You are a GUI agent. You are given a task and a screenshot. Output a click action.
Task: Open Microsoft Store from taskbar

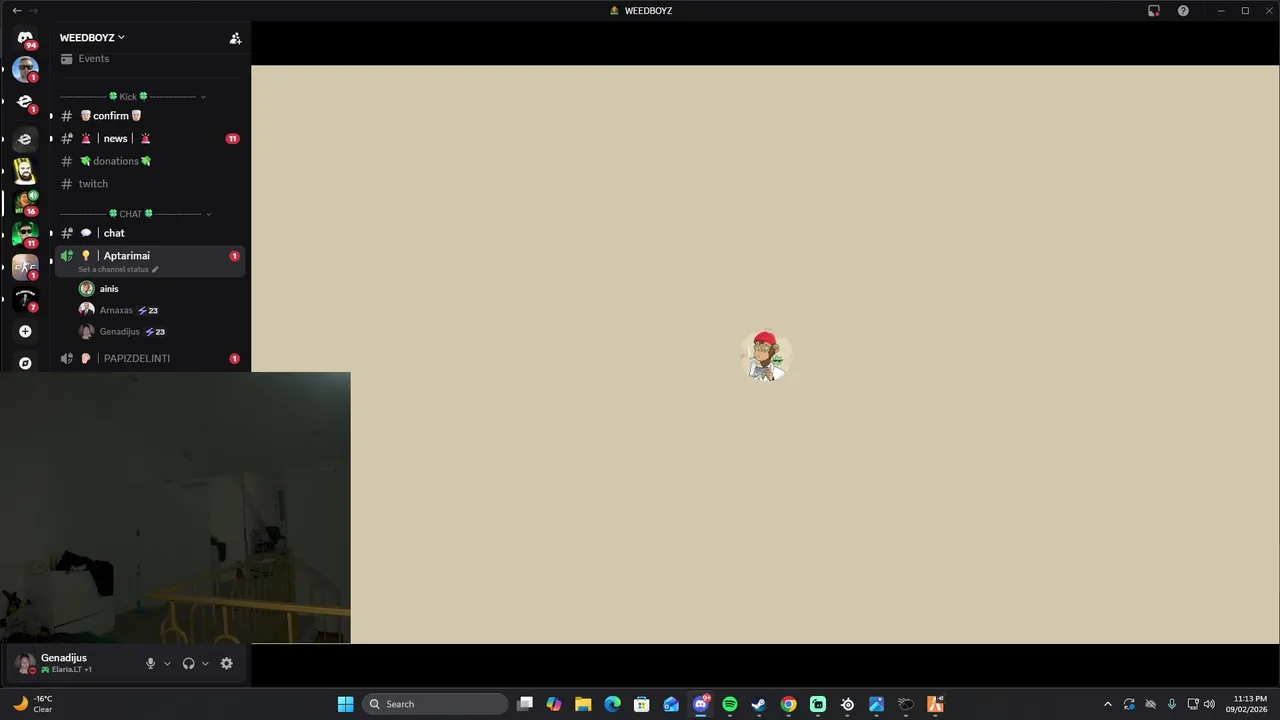pos(642,704)
